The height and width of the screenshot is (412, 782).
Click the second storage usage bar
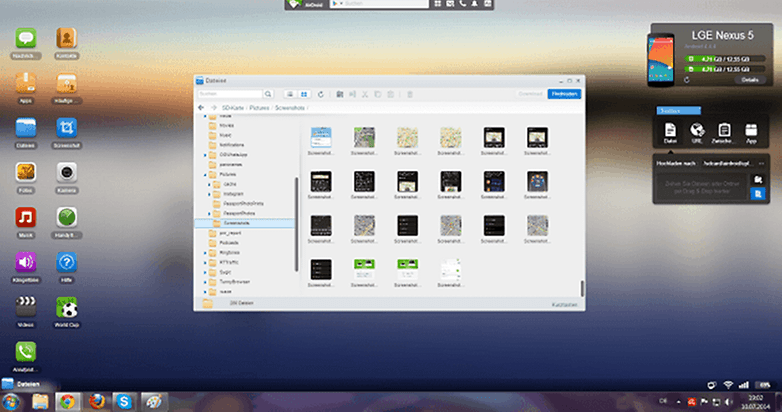point(725,69)
